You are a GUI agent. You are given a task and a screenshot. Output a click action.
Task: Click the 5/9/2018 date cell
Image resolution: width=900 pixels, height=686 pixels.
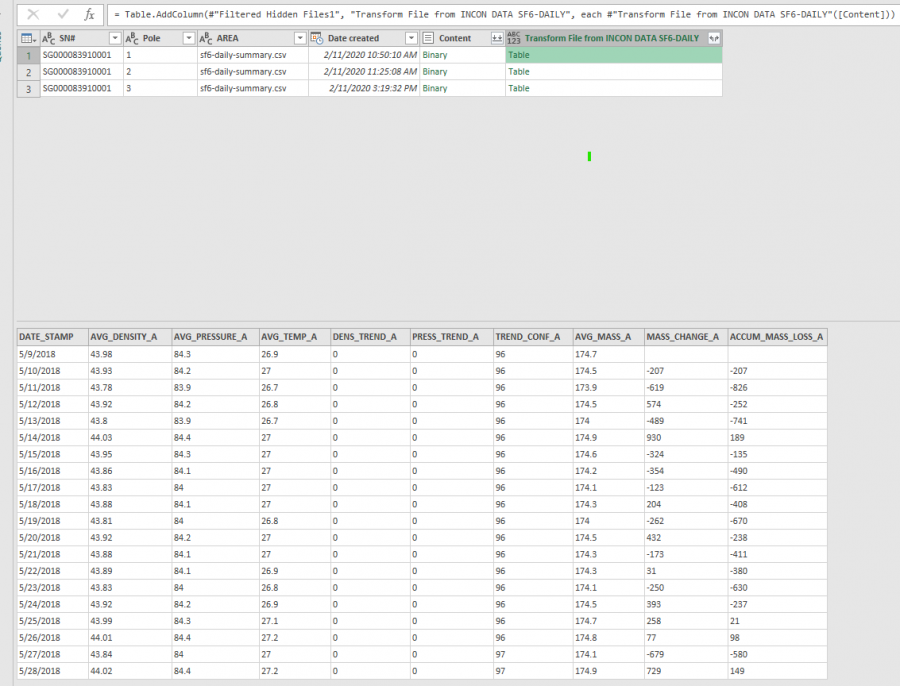[52, 354]
